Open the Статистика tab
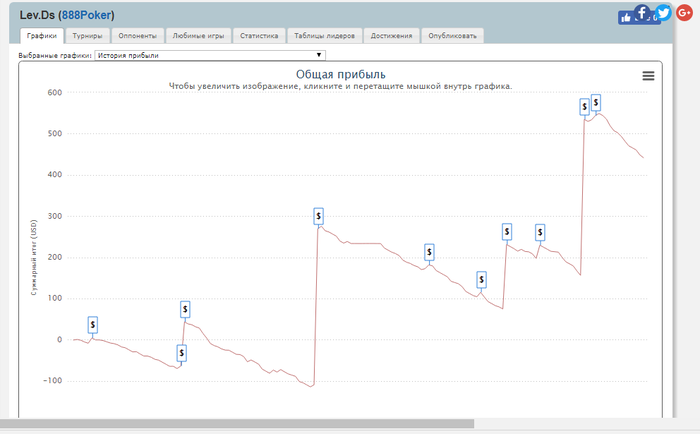This screenshot has height=434, width=700. 259,36
